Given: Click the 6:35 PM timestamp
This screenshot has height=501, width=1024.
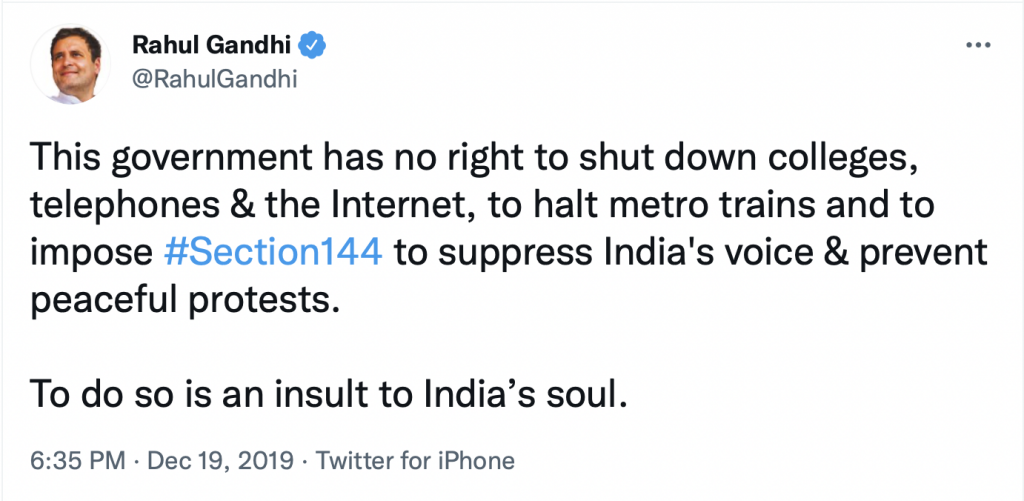Looking at the screenshot, I should pos(78,461).
